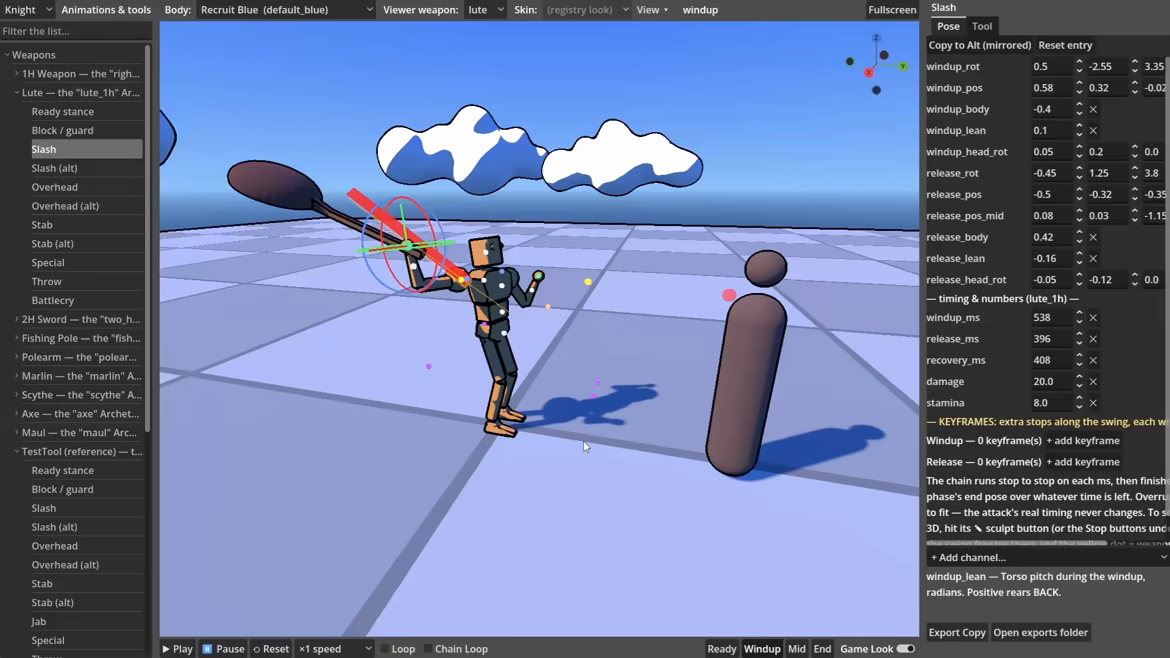
Task: Open the Add channel dropdown
Action: [1048, 557]
